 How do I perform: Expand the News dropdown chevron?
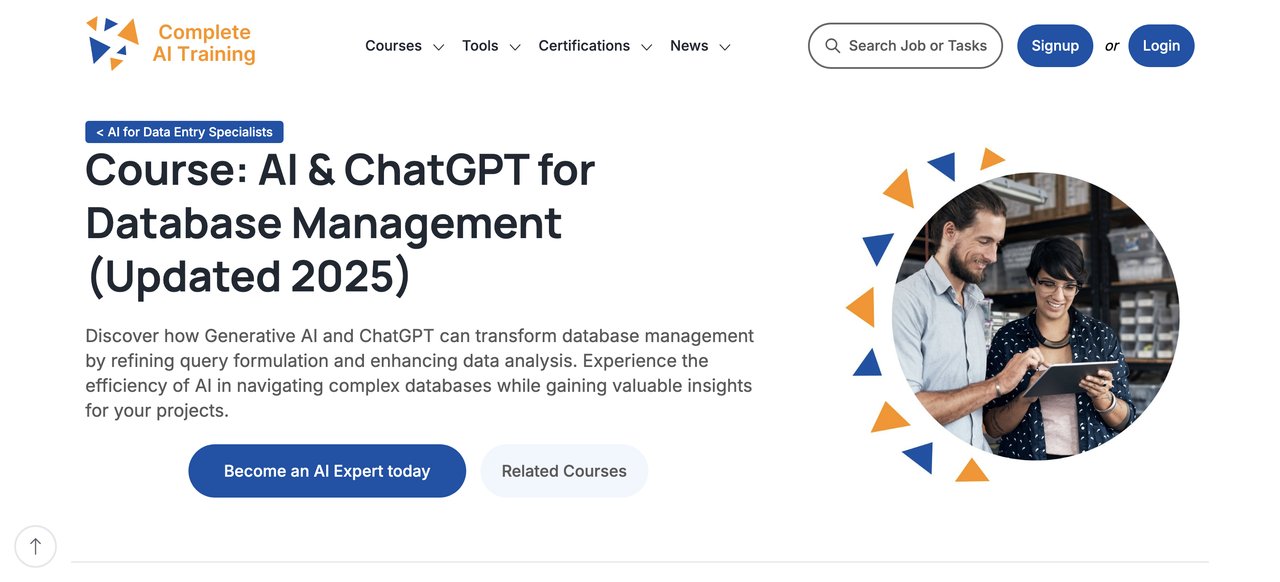pyautogui.click(x=725, y=47)
